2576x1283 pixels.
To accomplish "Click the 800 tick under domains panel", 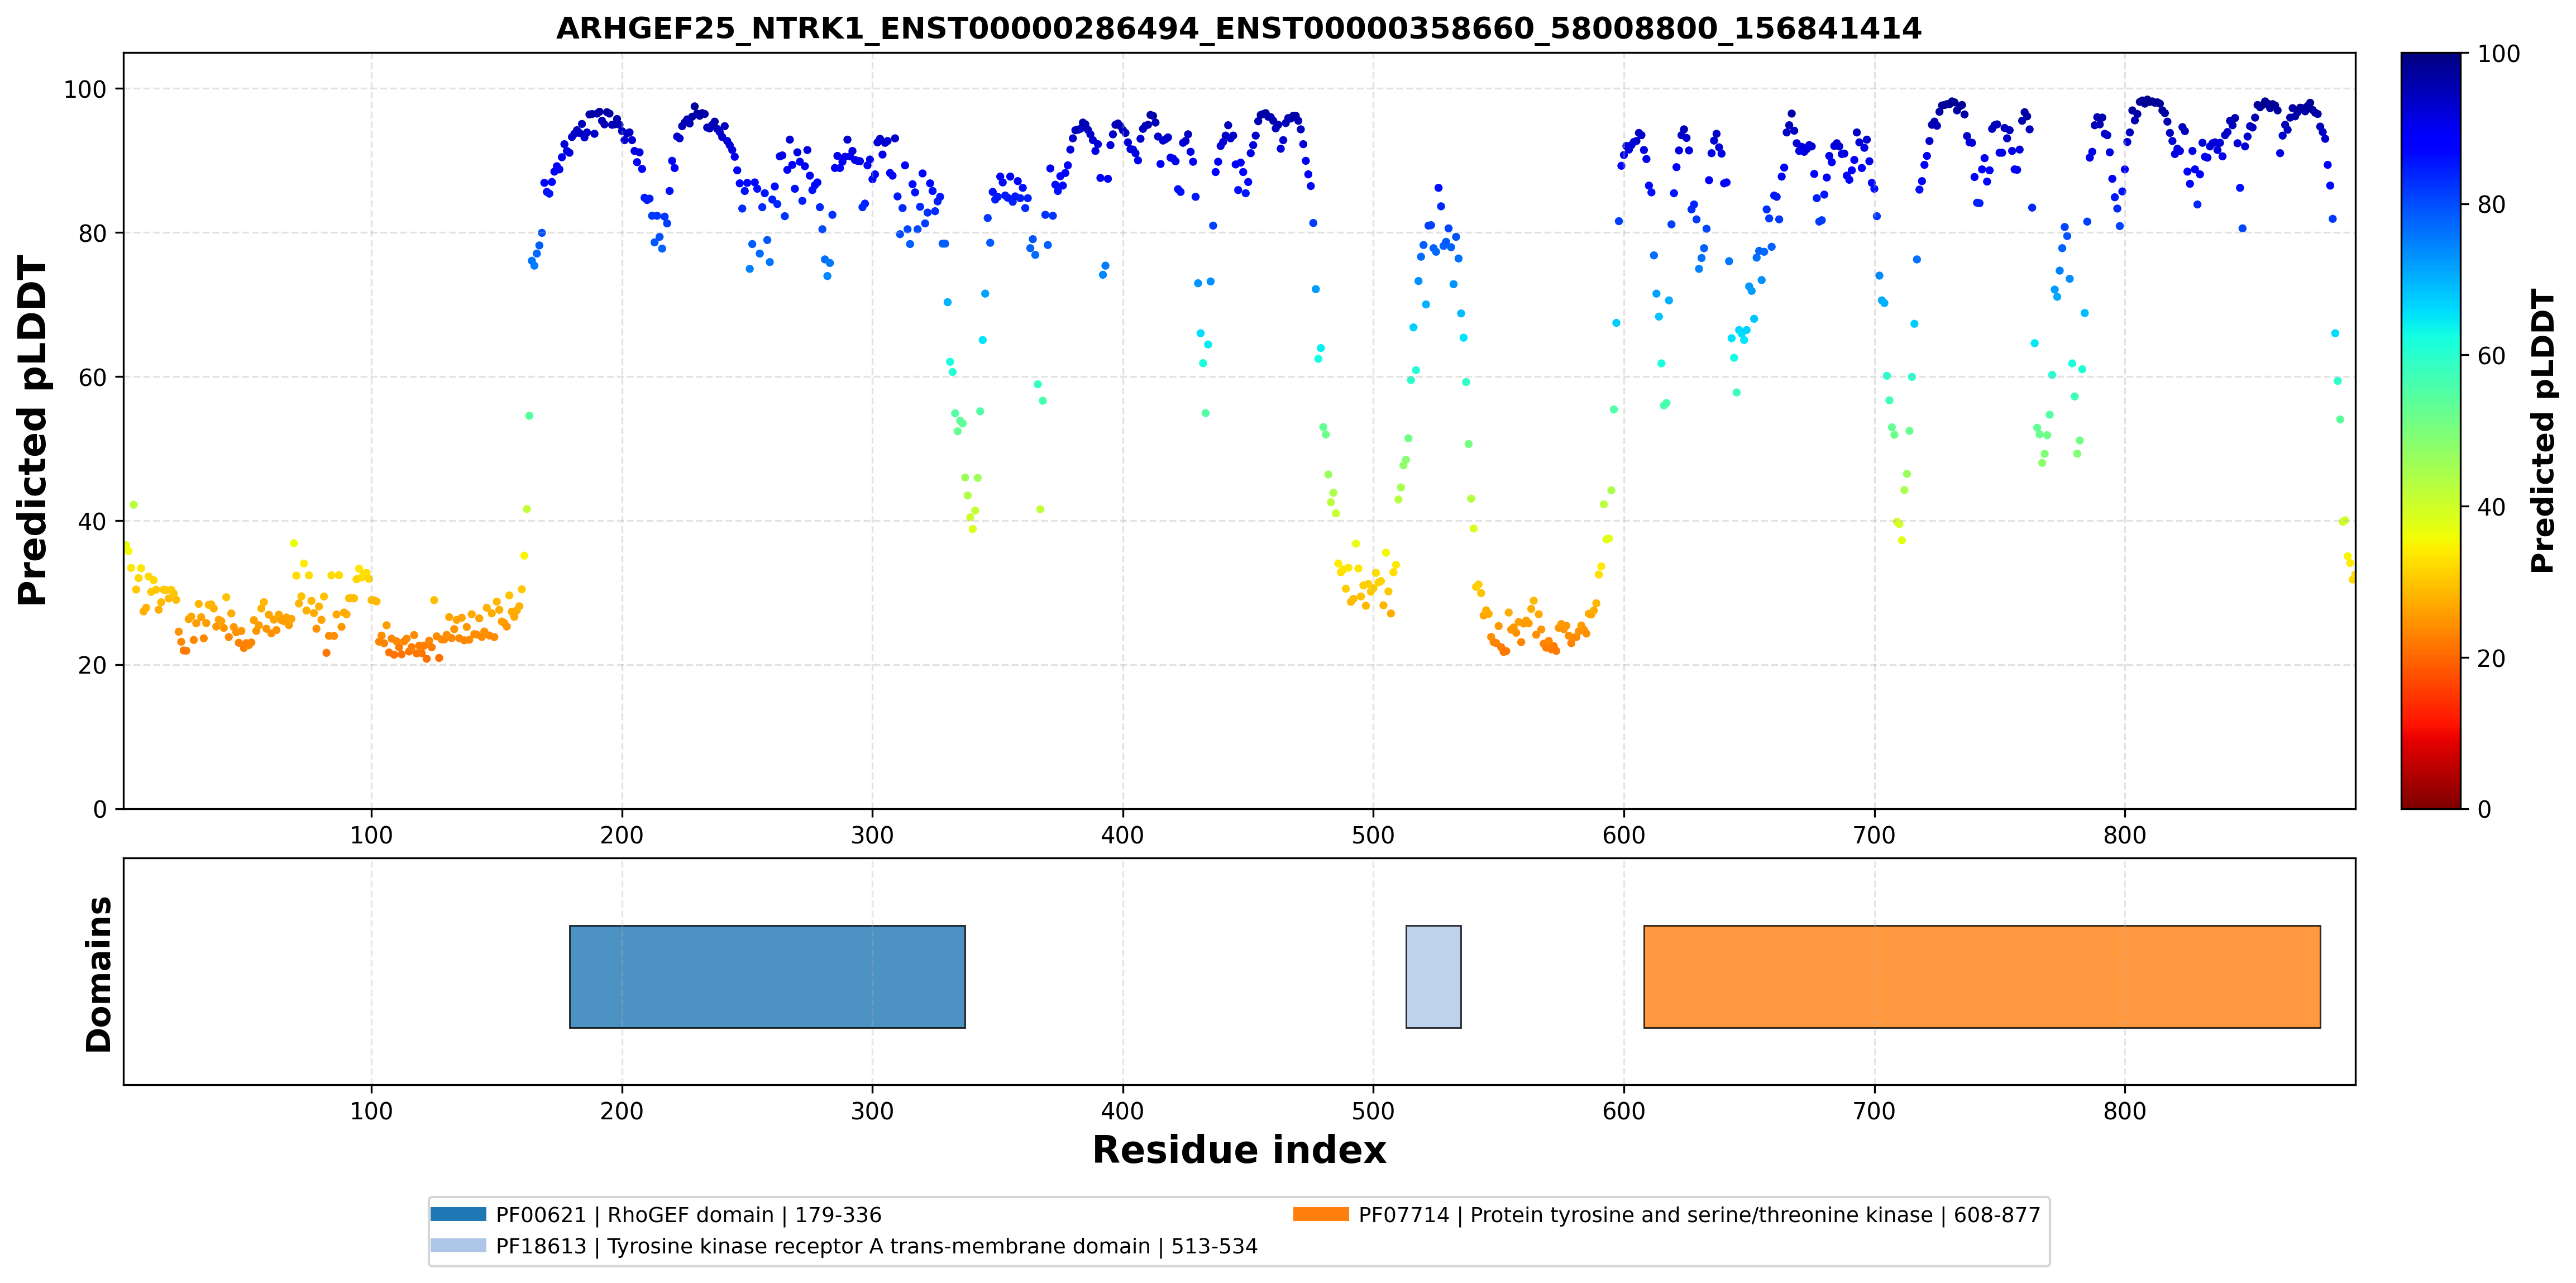I will [x=2124, y=1111].
